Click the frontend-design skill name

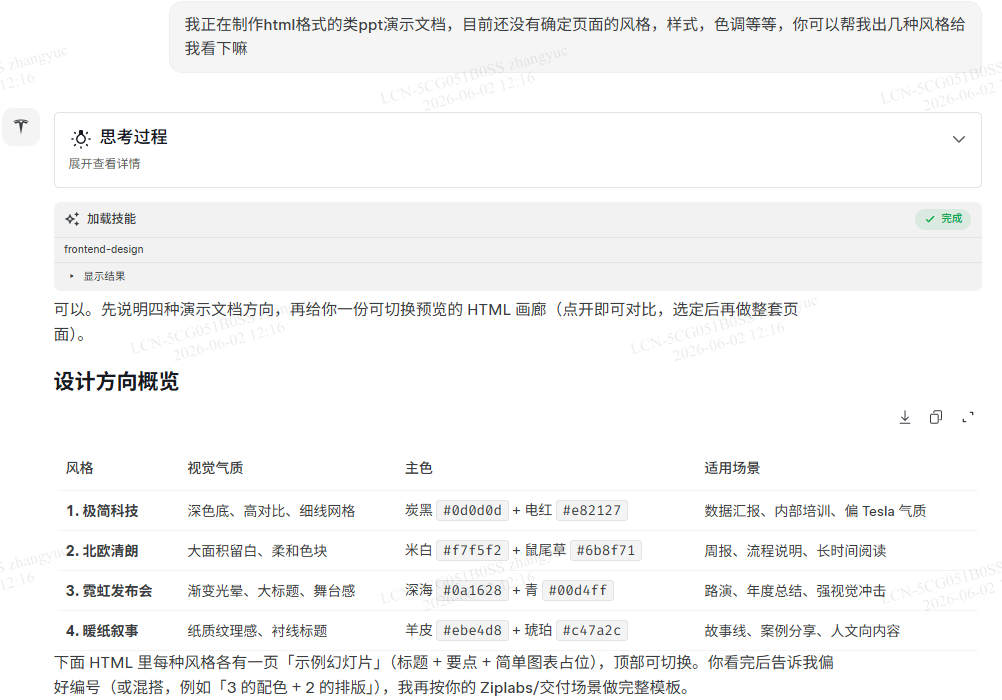(x=104, y=249)
